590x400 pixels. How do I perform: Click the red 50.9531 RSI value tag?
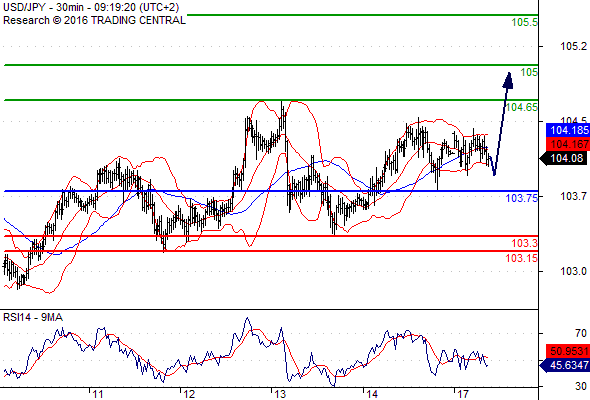pyautogui.click(x=568, y=351)
